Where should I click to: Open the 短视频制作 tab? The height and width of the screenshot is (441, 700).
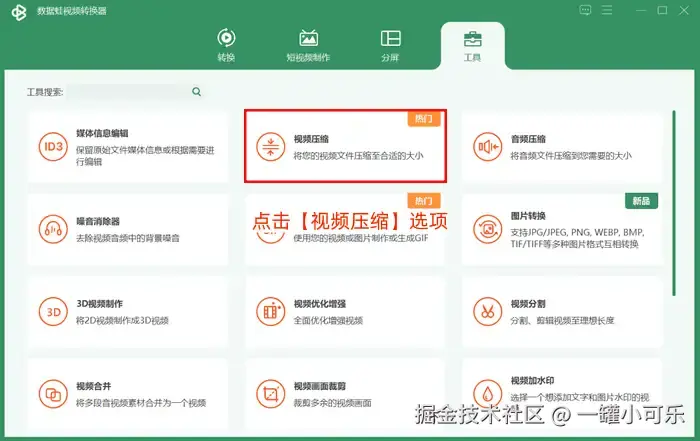[x=308, y=45]
